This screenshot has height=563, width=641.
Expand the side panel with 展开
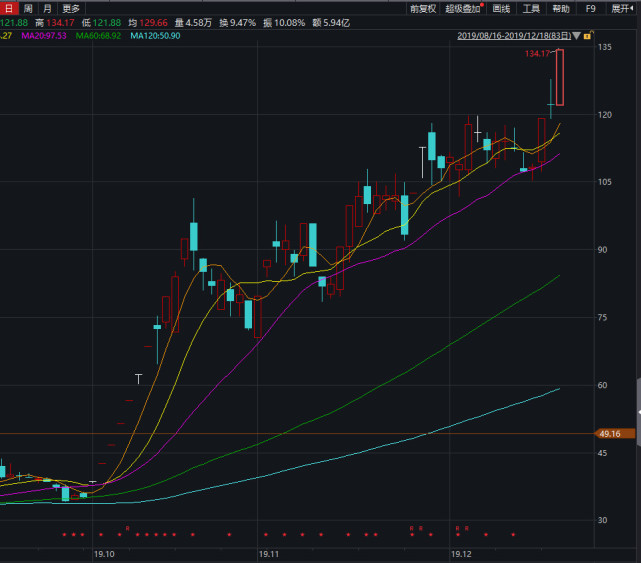(623, 9)
